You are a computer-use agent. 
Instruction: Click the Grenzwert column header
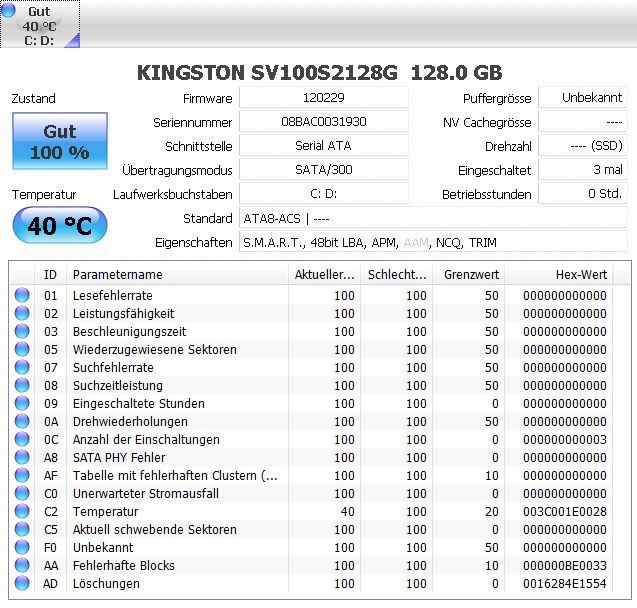469,275
